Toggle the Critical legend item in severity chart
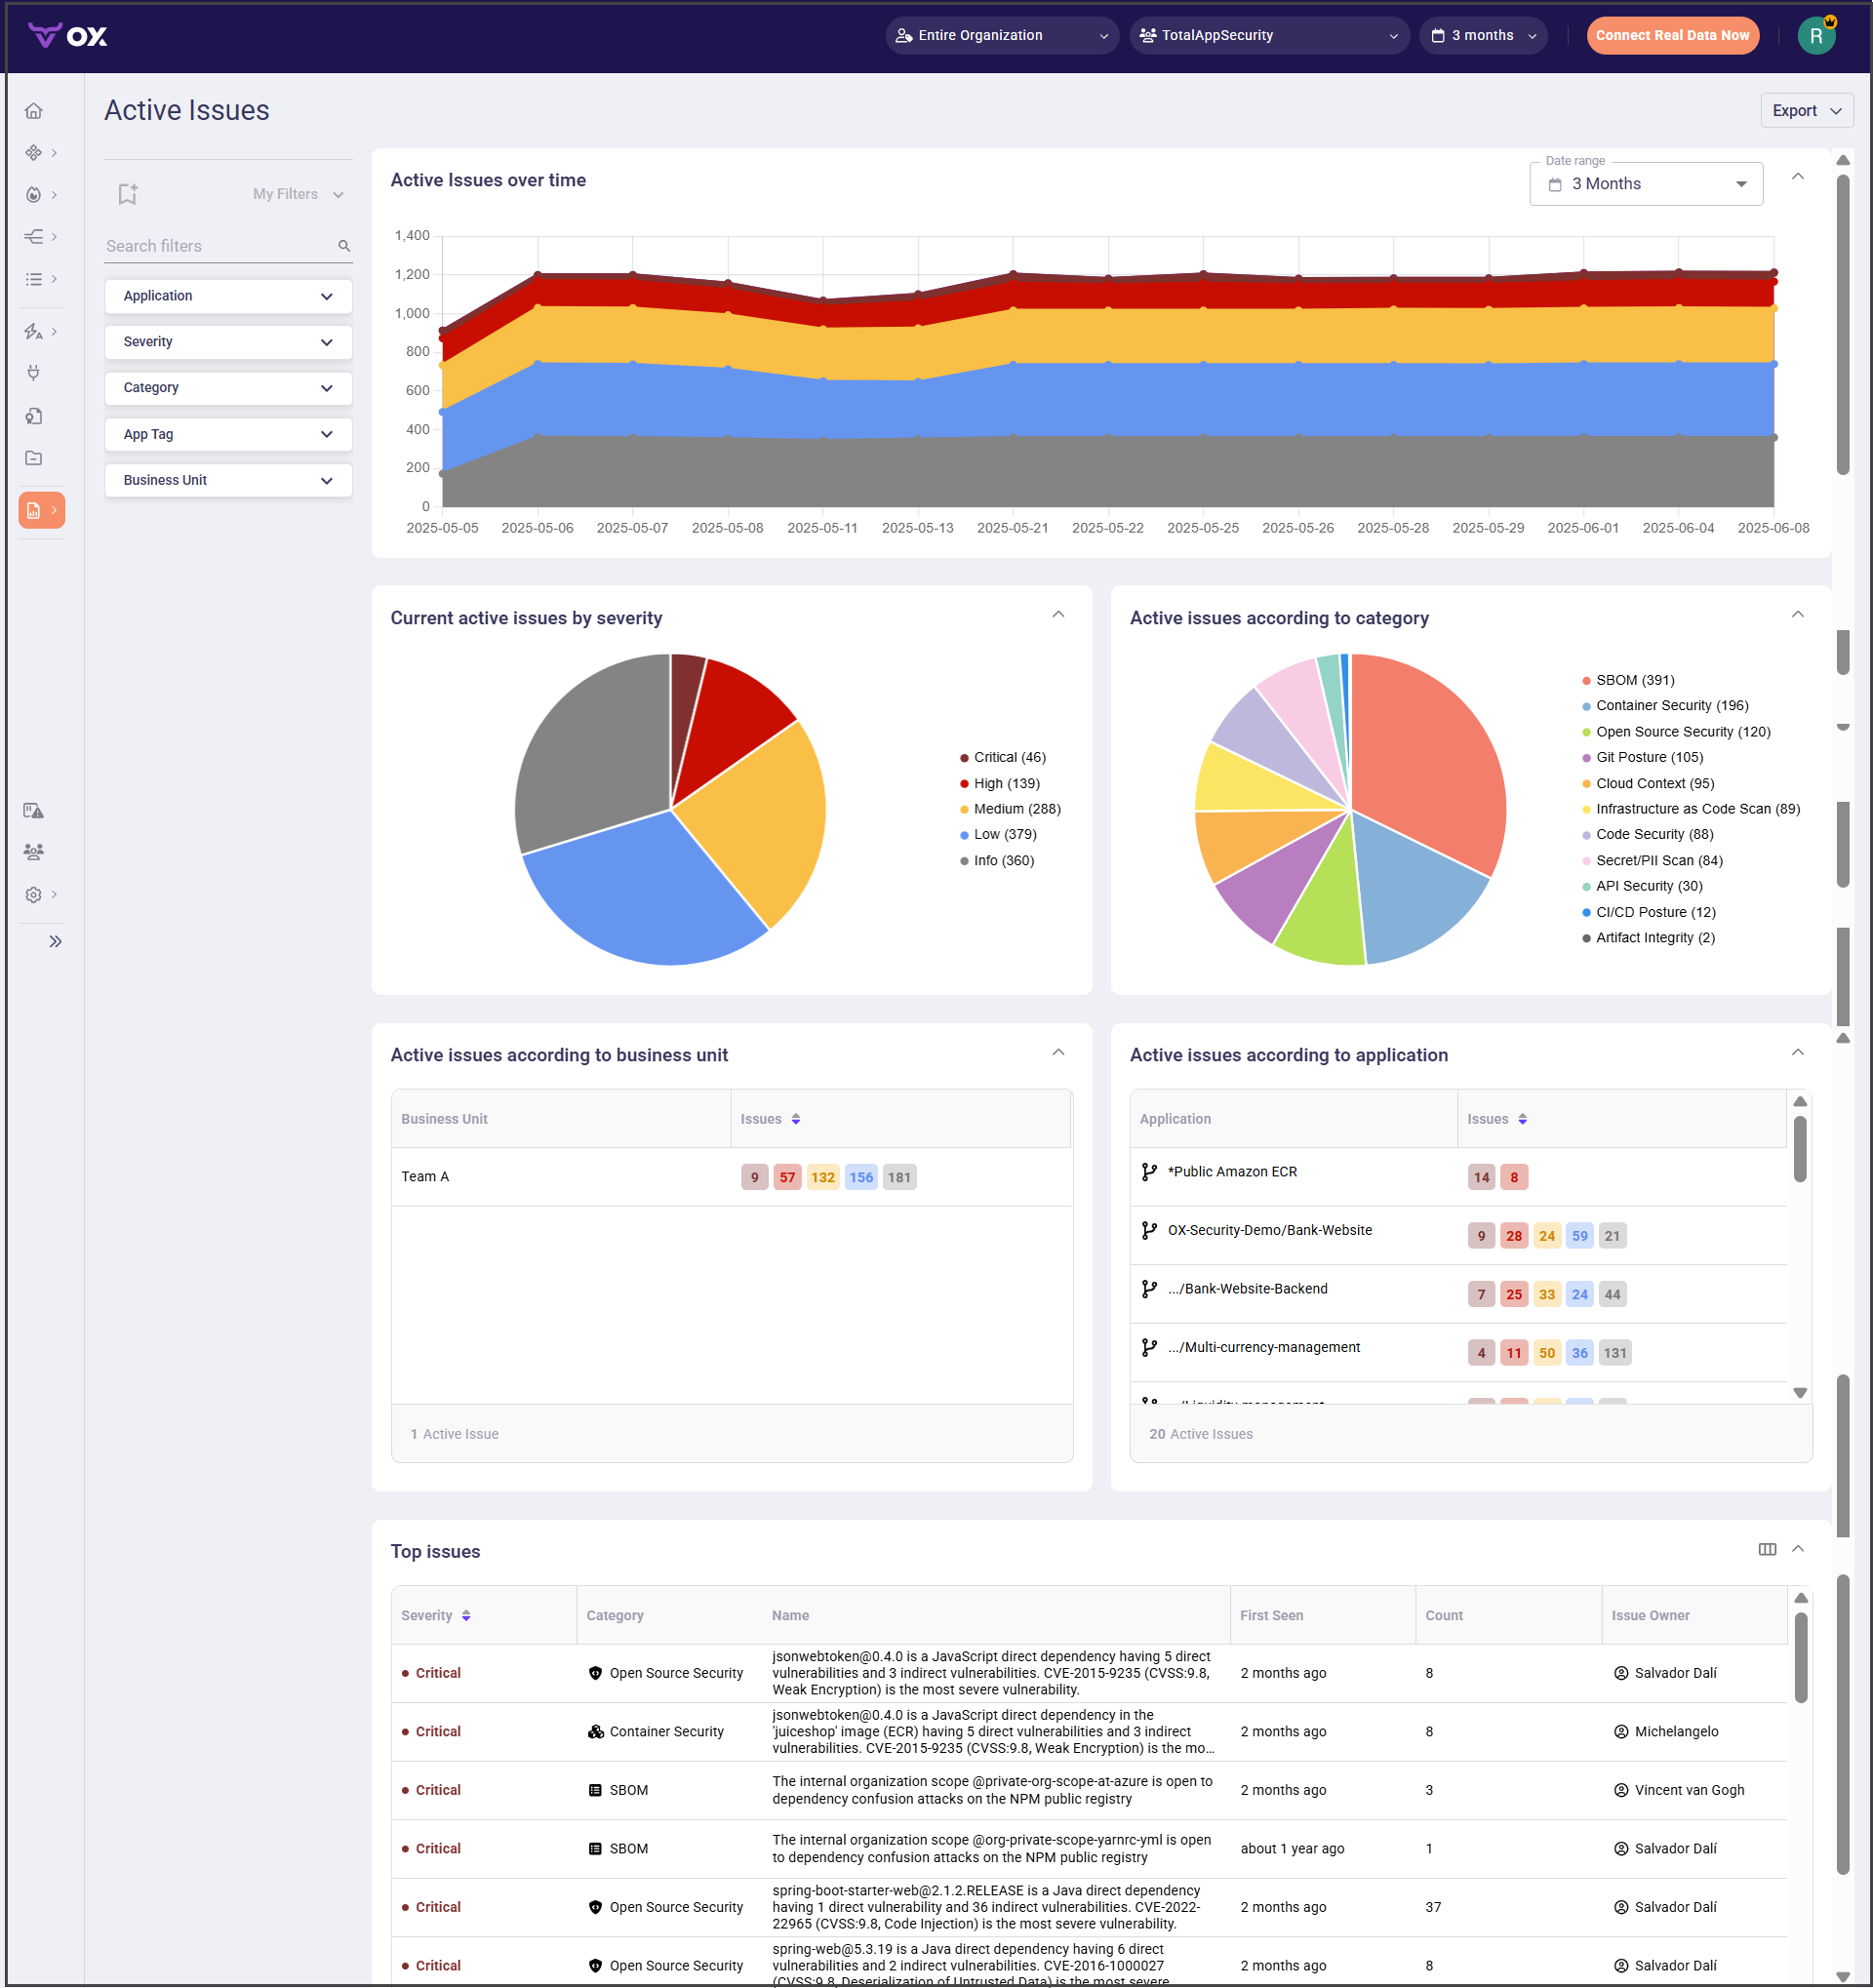 click(1008, 758)
